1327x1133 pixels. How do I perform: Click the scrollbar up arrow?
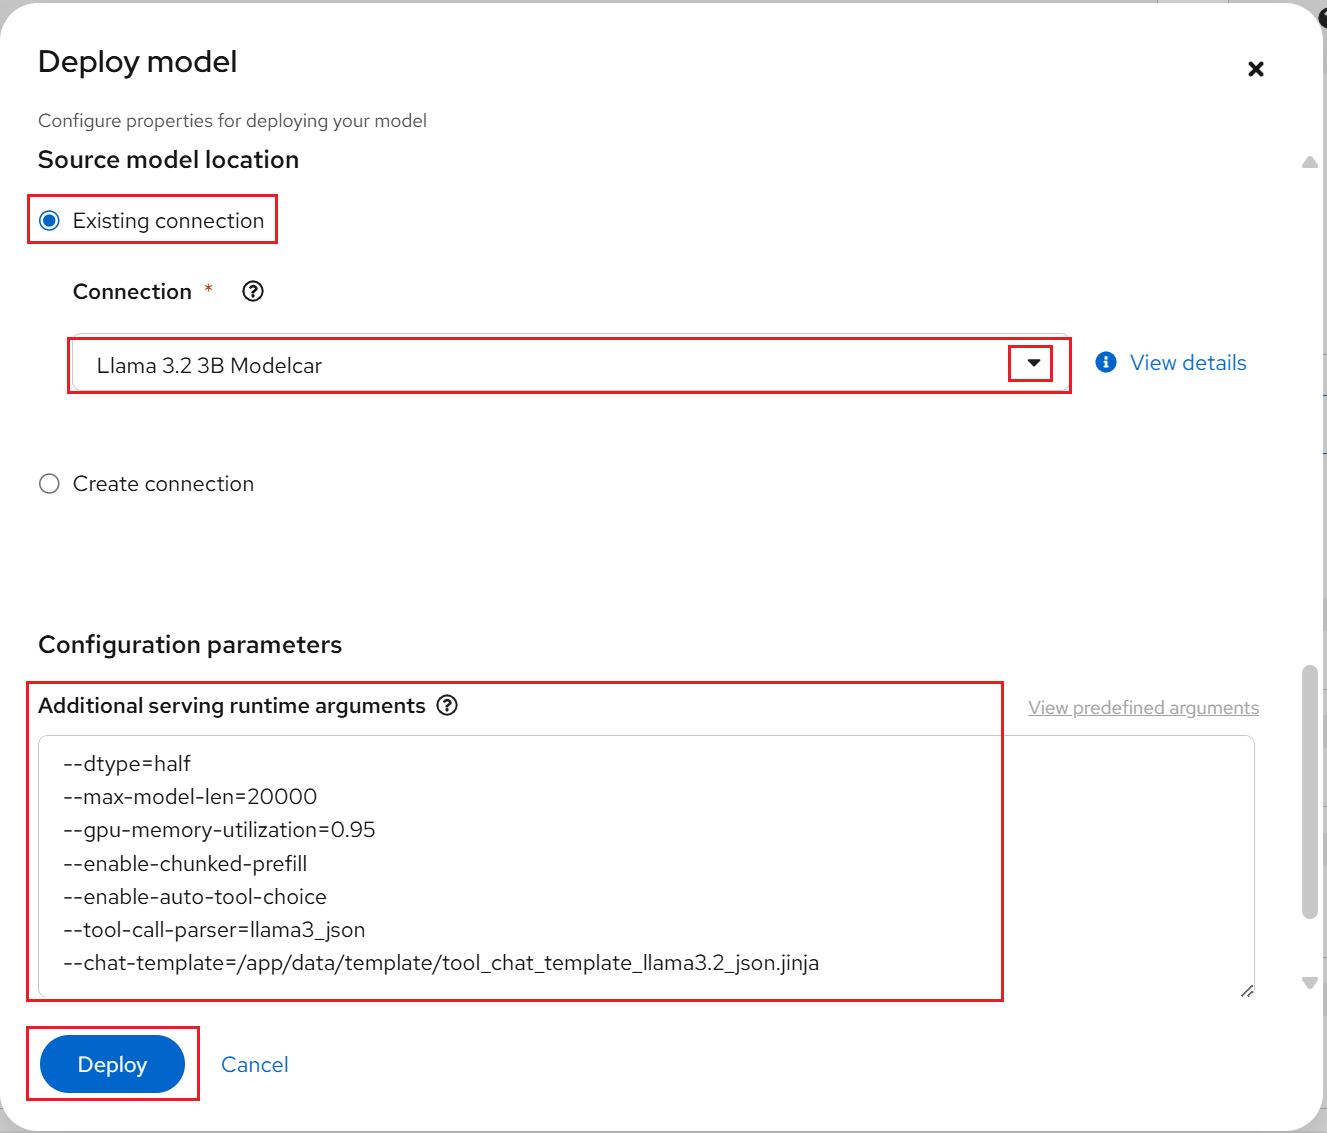(x=1310, y=162)
